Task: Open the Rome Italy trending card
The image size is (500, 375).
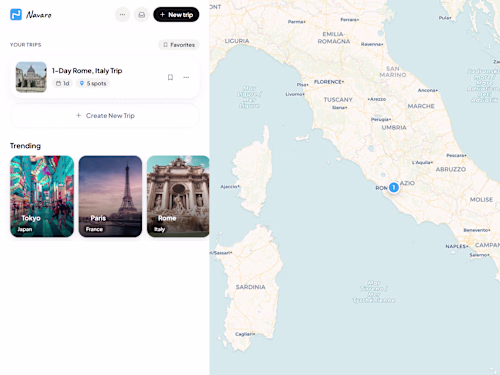Action: tap(178, 196)
